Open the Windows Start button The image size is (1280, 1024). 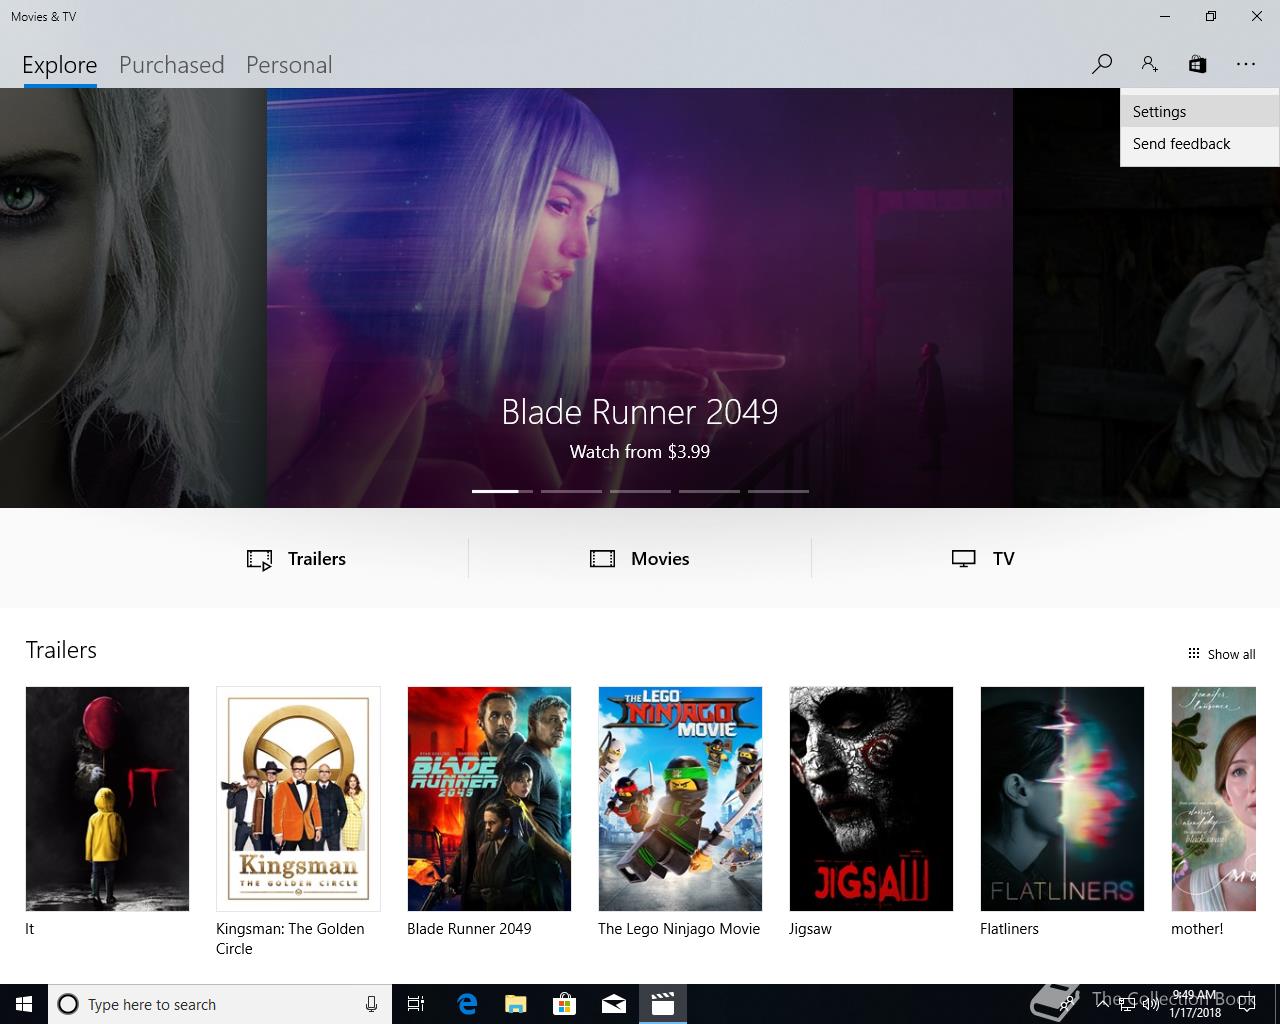tap(24, 1004)
